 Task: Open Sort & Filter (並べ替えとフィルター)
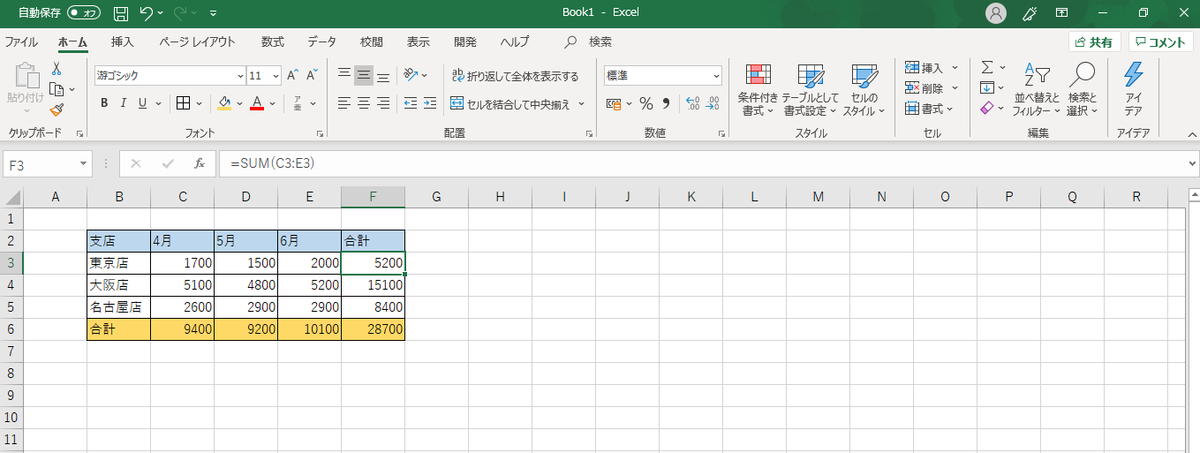click(x=1034, y=89)
